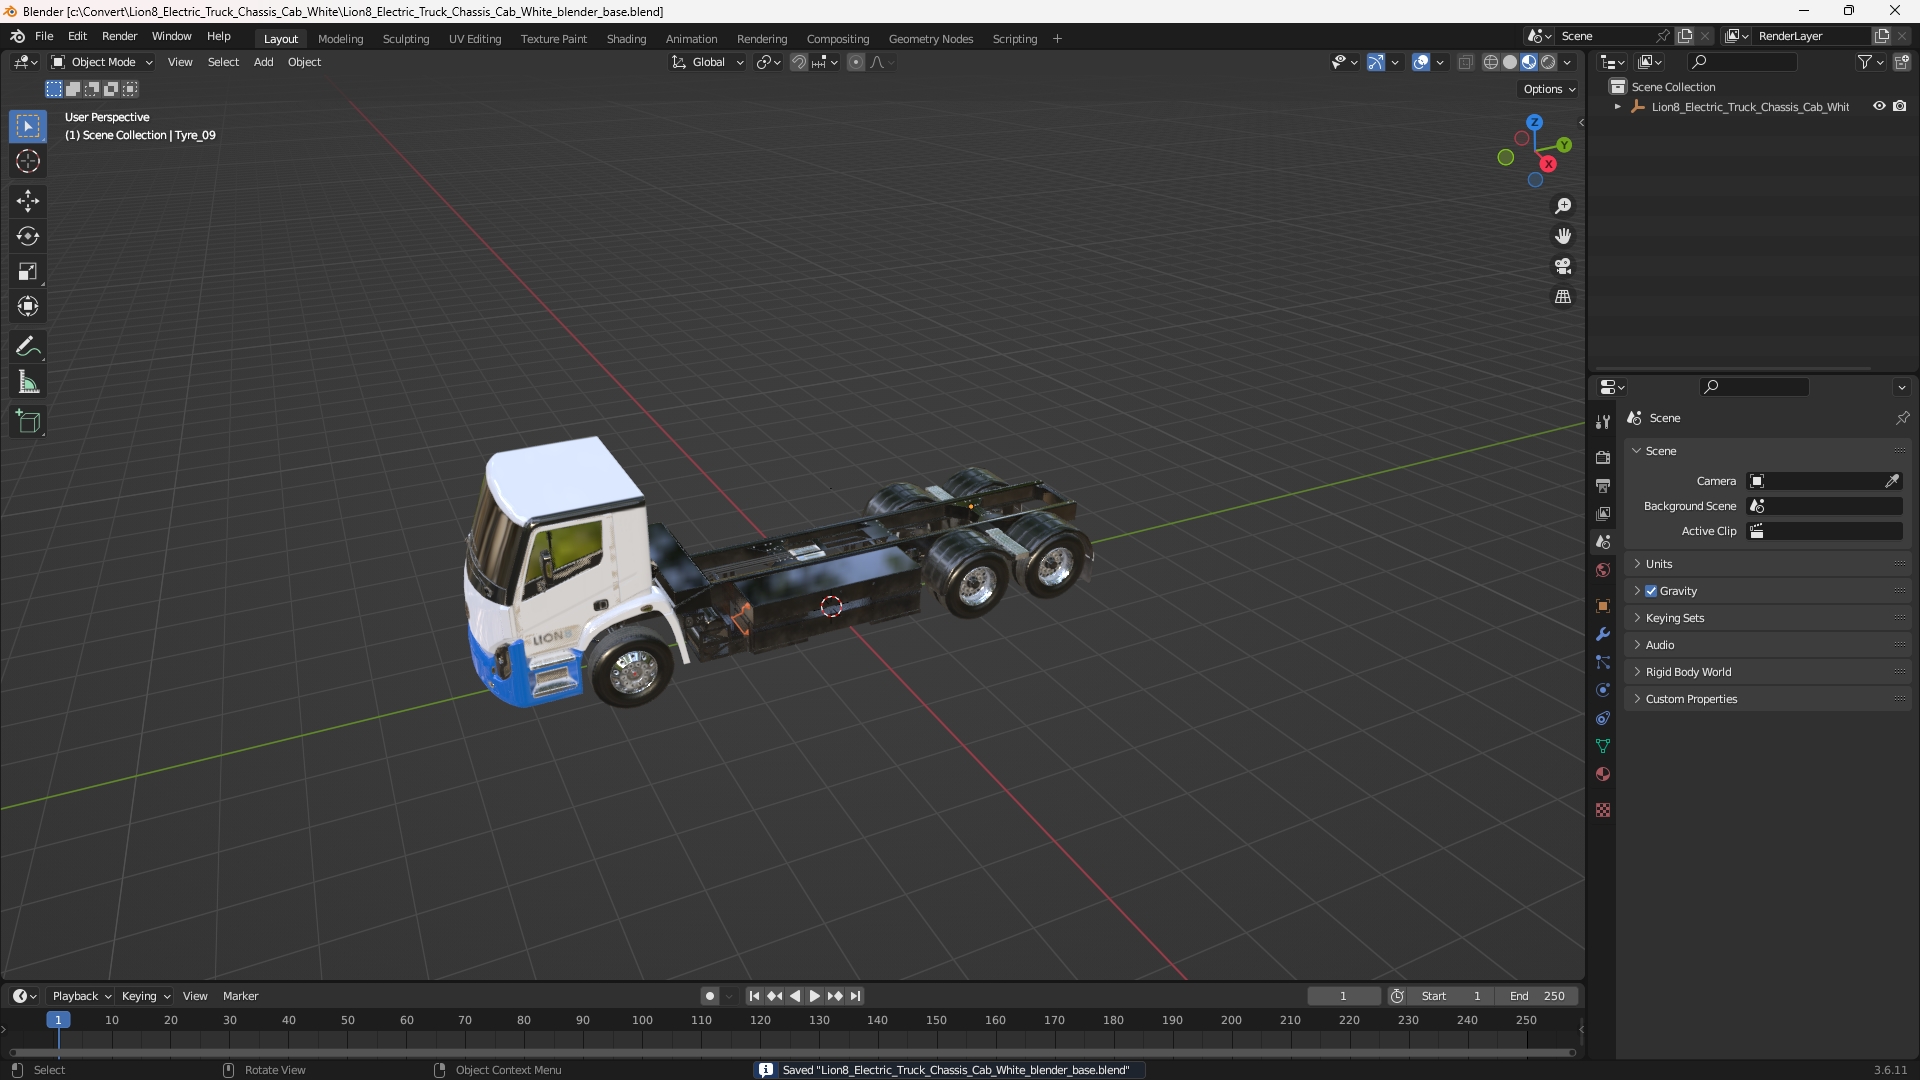
Task: Jump to timeline start frame
Action: [x=754, y=996]
